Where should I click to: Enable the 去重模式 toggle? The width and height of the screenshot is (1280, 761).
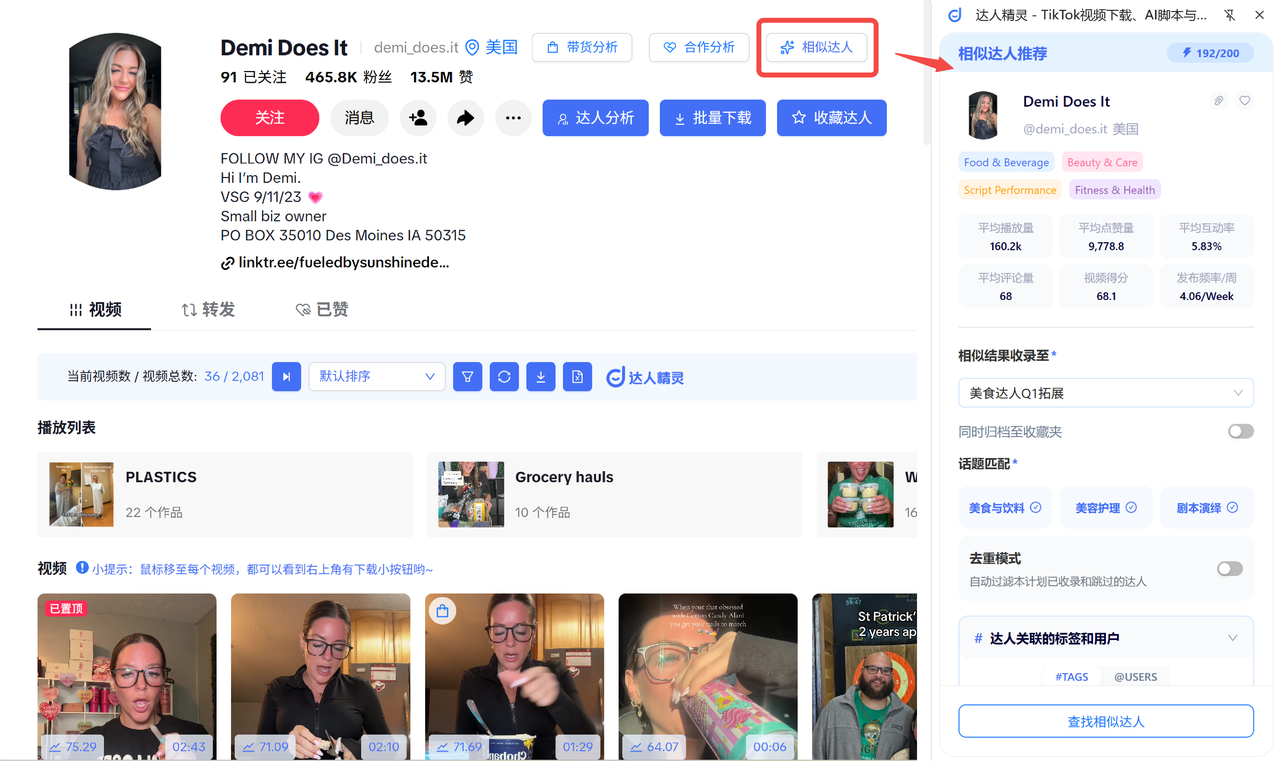pyautogui.click(x=1230, y=568)
